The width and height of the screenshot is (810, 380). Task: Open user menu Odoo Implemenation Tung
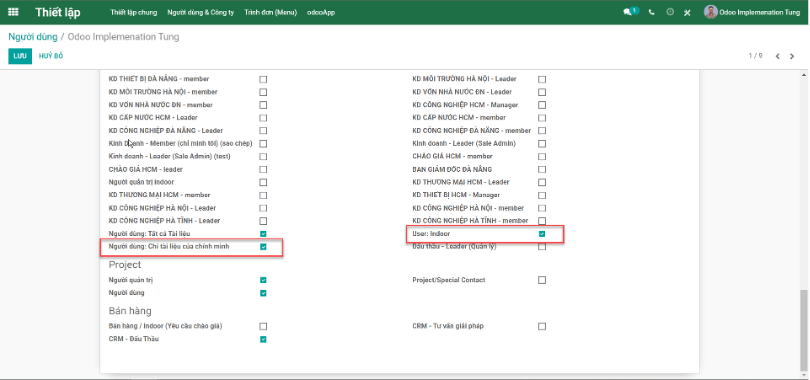tap(752, 12)
